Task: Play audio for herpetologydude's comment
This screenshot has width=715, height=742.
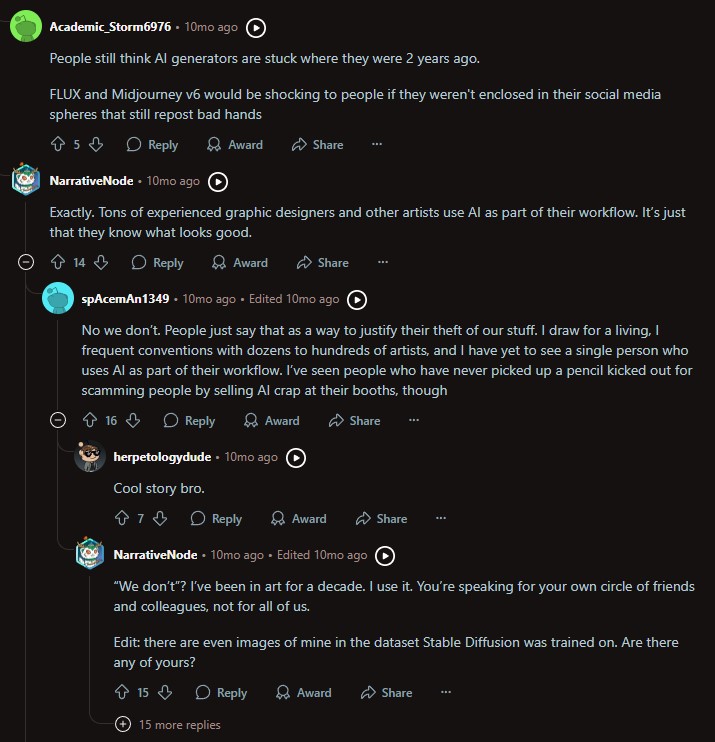Action: [296, 457]
